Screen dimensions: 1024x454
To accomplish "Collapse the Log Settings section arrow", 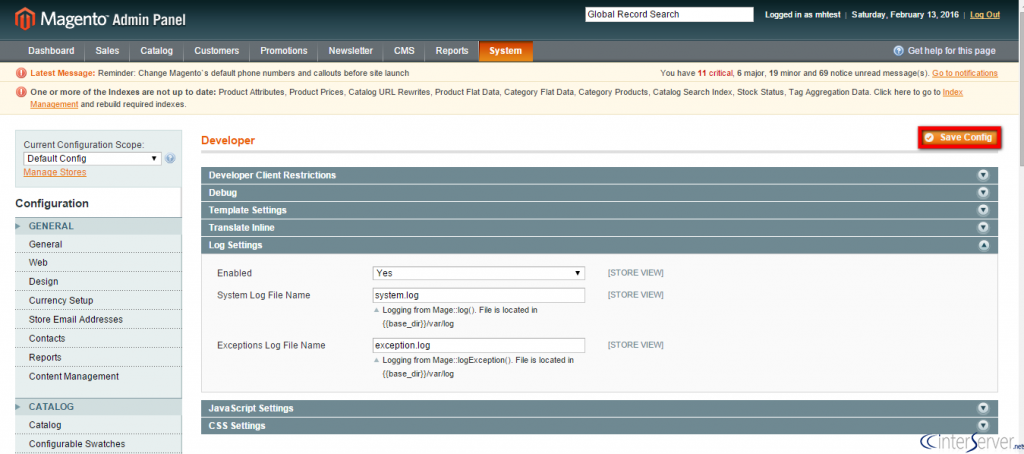I will pos(984,246).
